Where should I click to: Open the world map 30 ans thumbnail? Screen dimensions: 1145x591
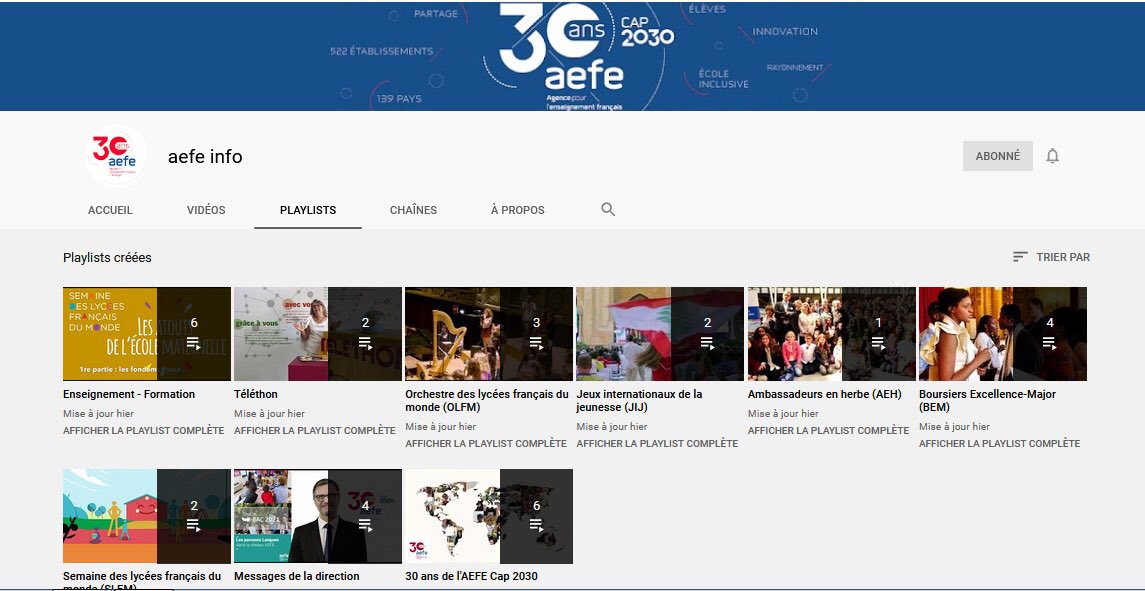[489, 516]
